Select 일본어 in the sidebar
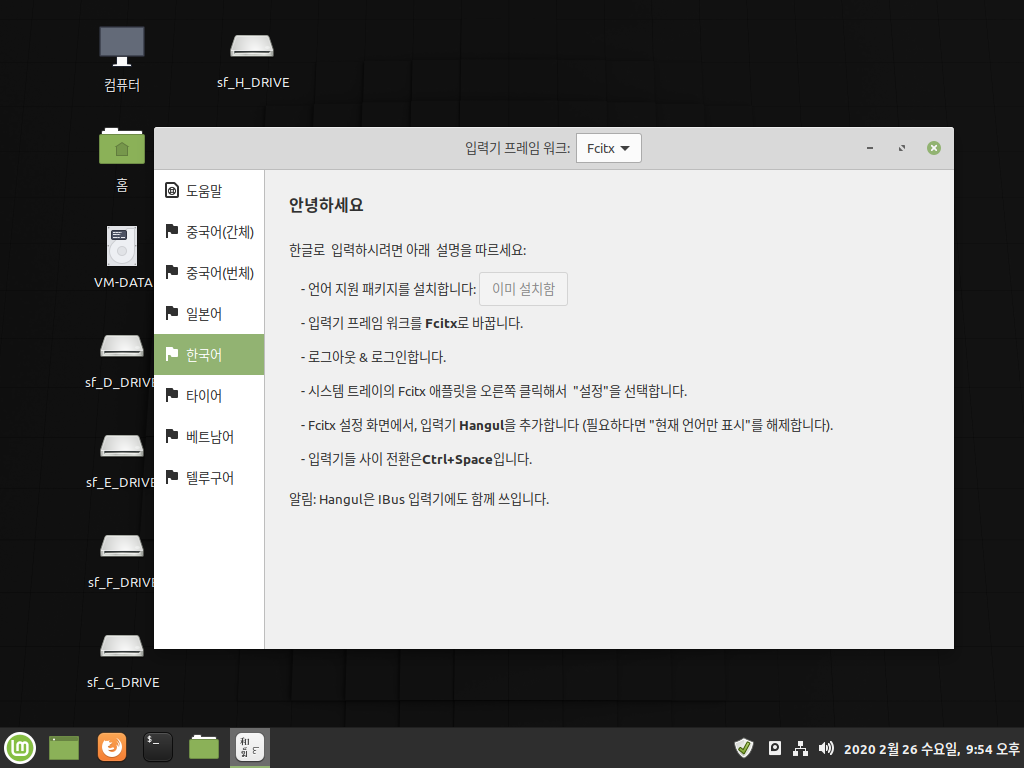Screen dimensions: 1024x768 (209, 314)
